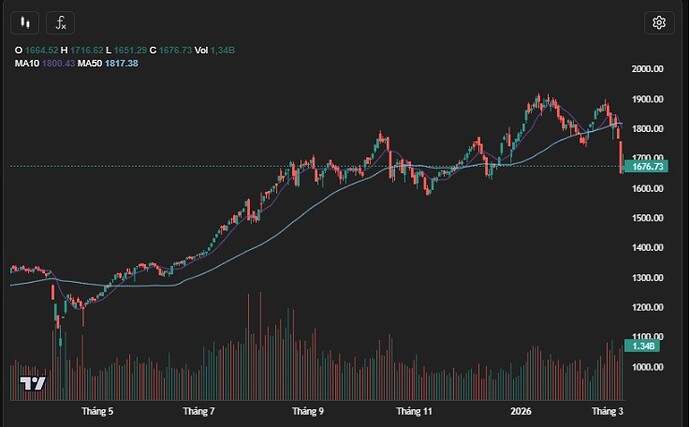Click the MA50 value 1817.38

click(121, 63)
